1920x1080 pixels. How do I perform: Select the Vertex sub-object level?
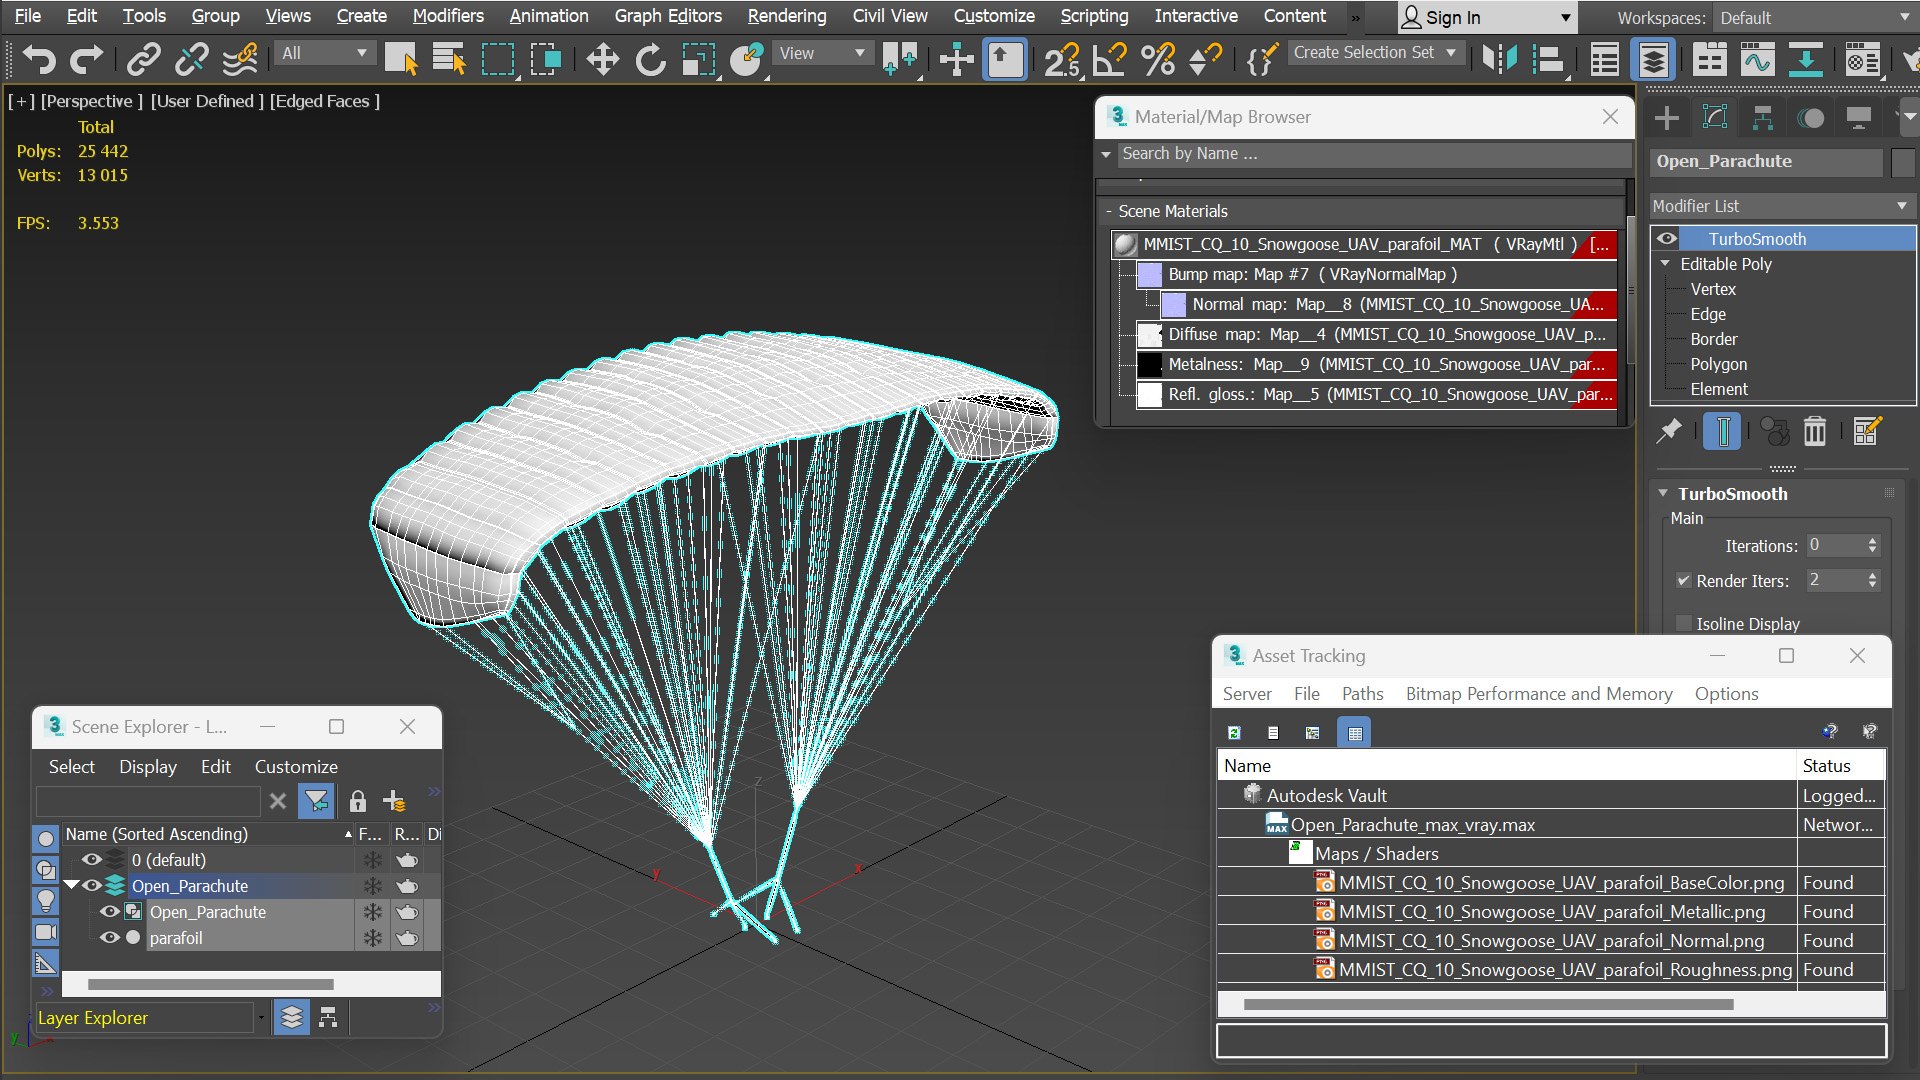pyautogui.click(x=1713, y=289)
